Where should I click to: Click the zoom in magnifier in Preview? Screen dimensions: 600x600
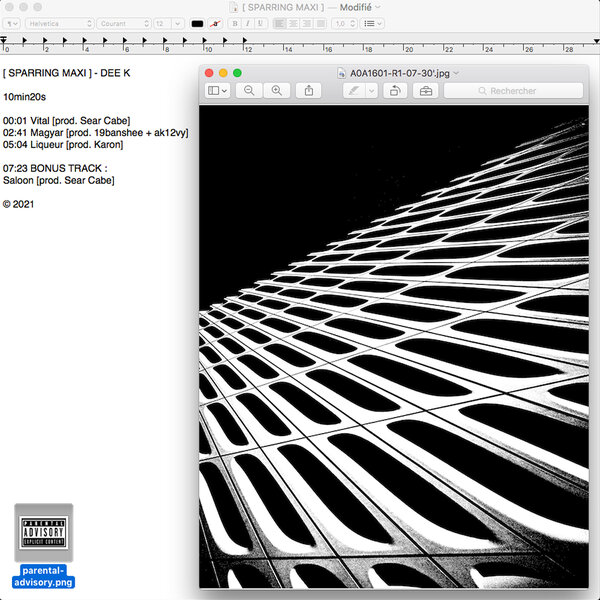(x=276, y=91)
